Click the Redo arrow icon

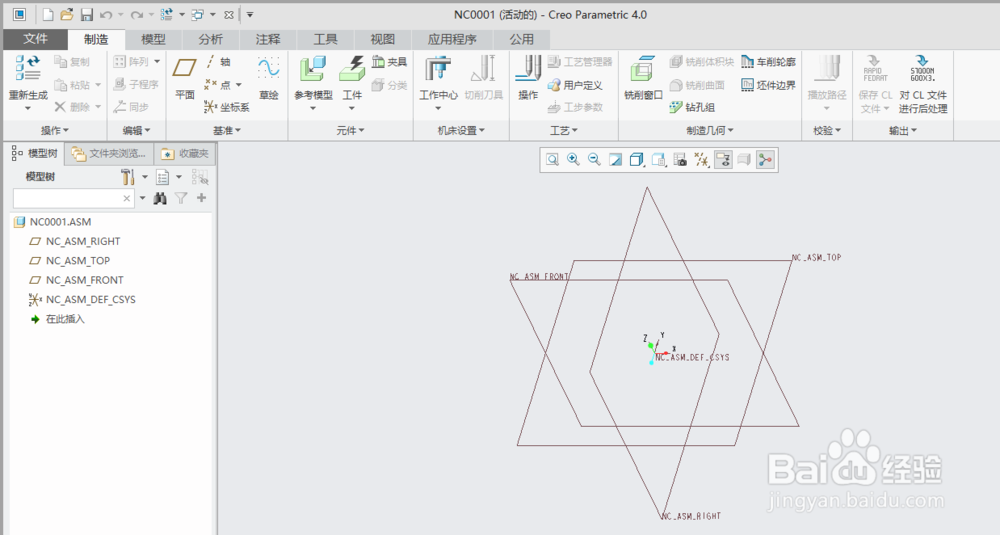[136, 15]
